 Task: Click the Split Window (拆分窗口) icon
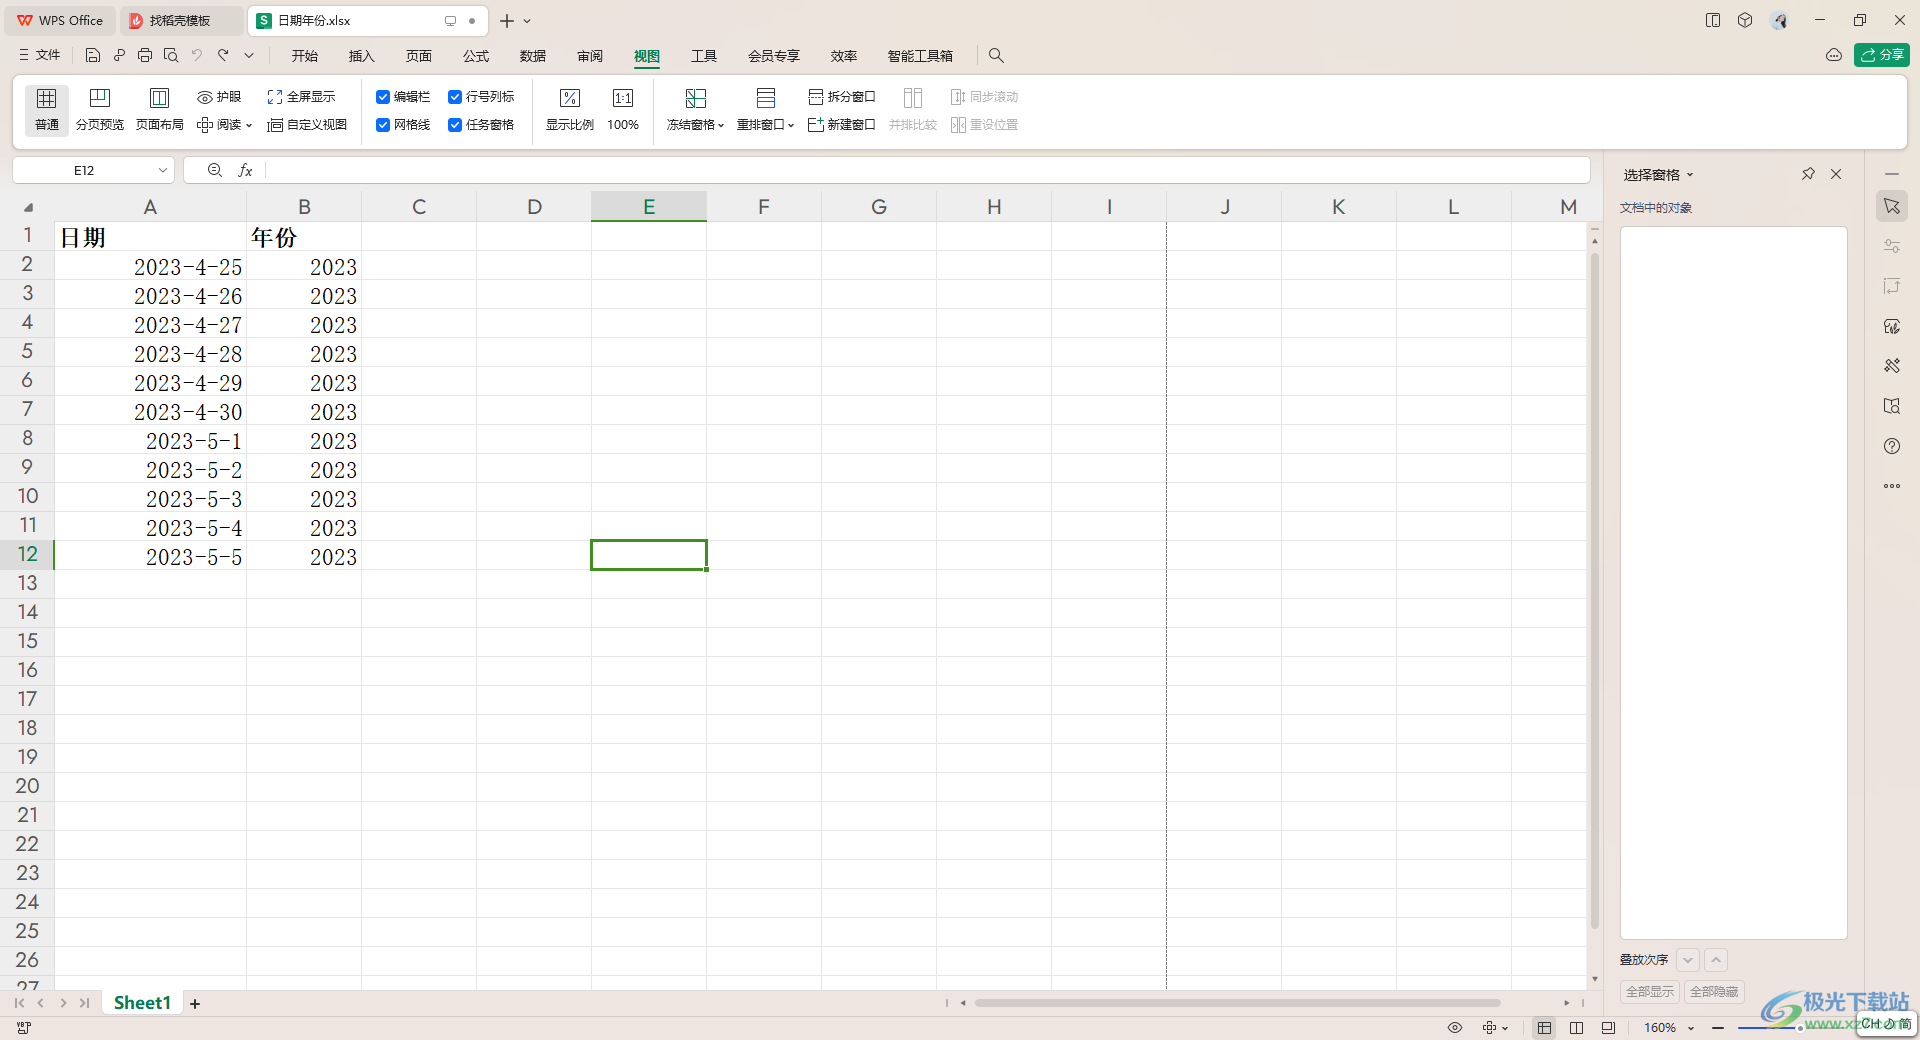click(x=842, y=97)
